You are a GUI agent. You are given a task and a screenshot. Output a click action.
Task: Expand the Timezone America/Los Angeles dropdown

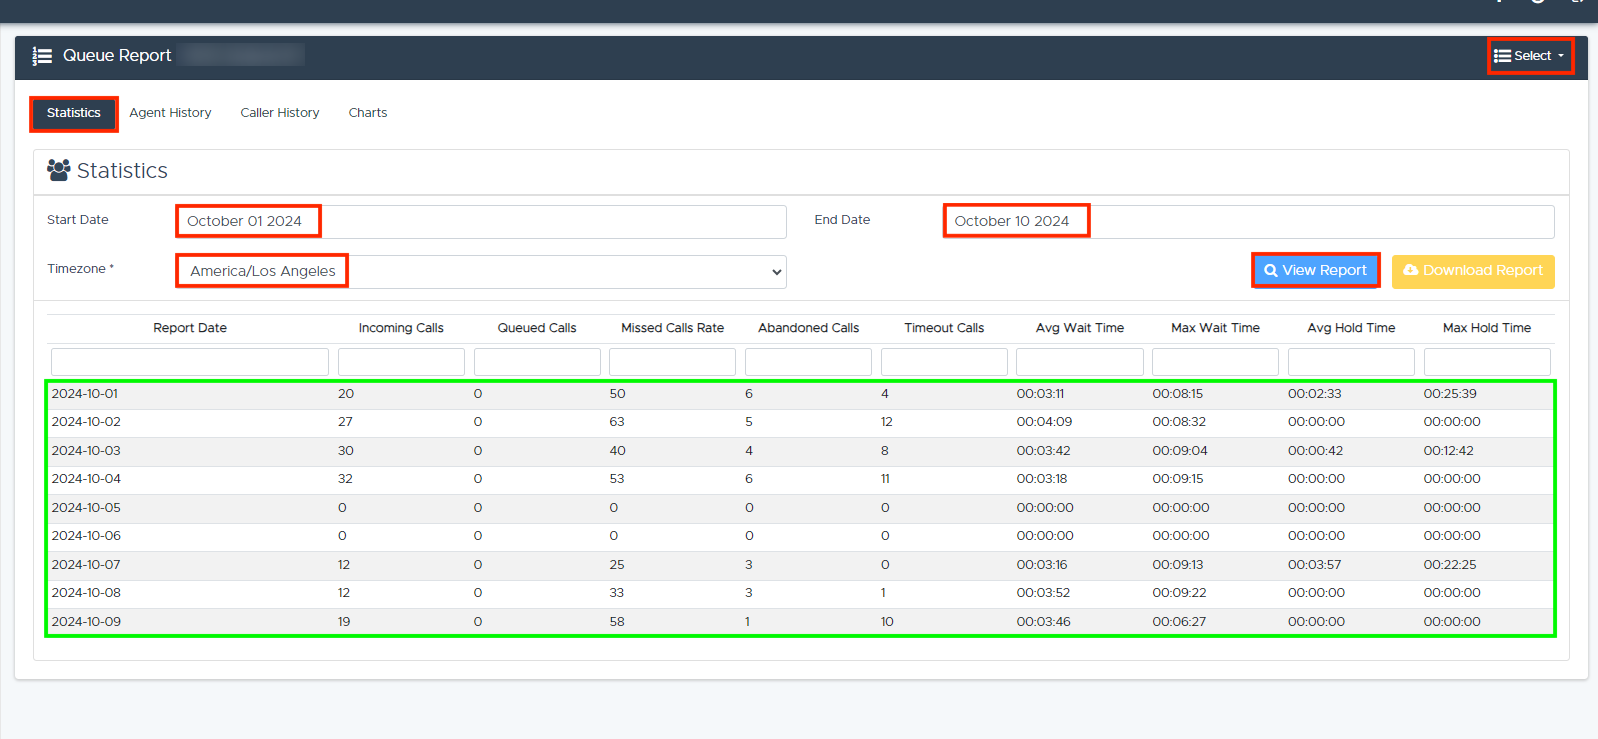click(x=480, y=272)
